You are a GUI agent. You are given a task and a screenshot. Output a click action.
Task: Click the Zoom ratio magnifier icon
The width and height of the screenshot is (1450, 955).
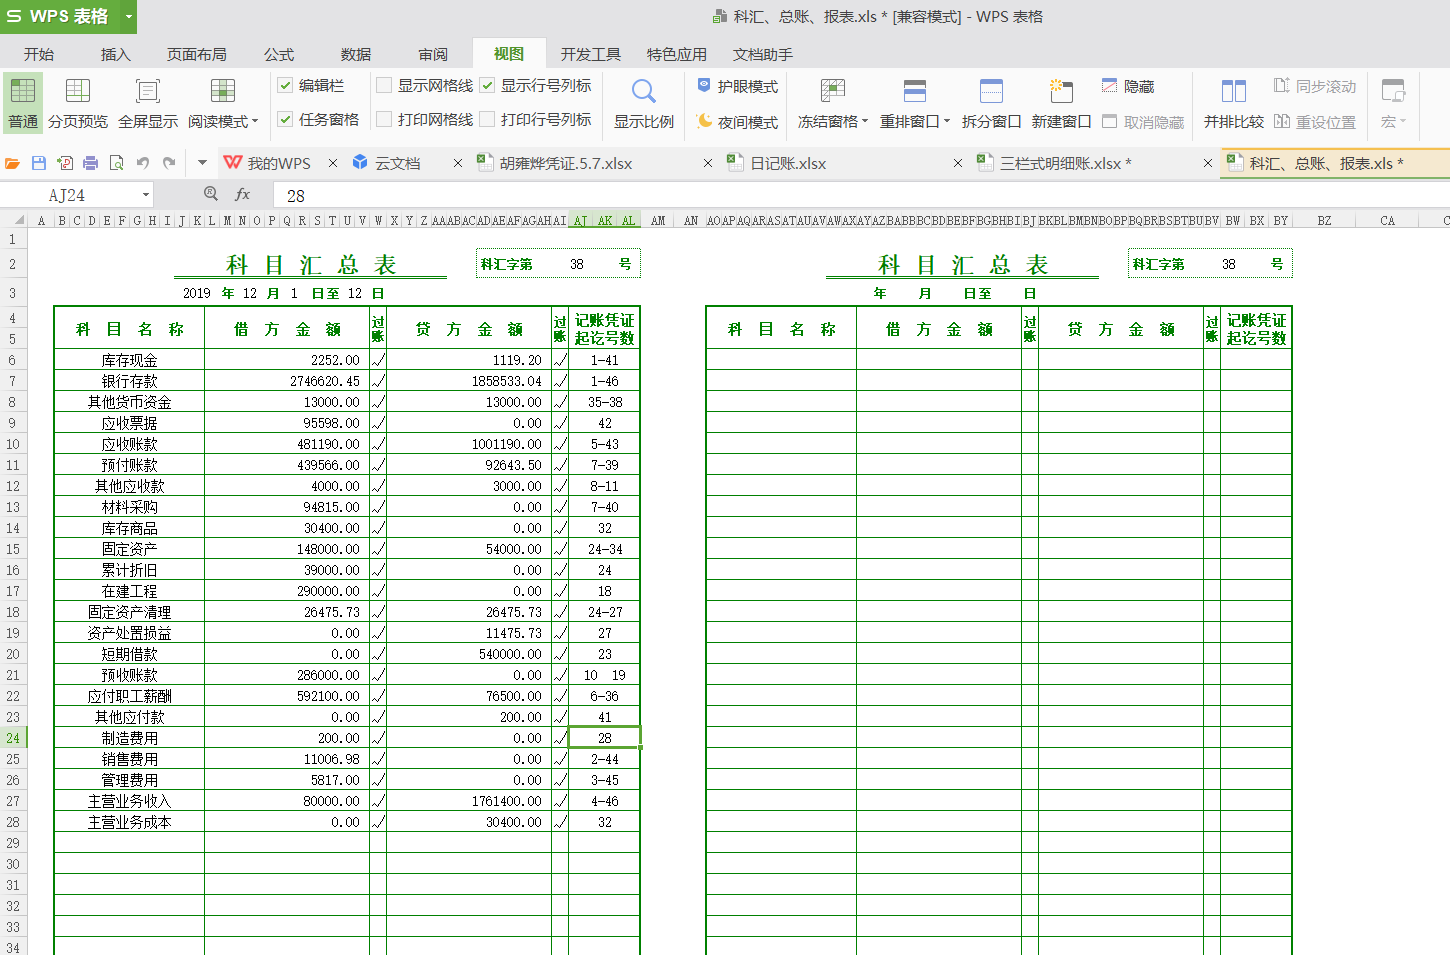tap(644, 93)
